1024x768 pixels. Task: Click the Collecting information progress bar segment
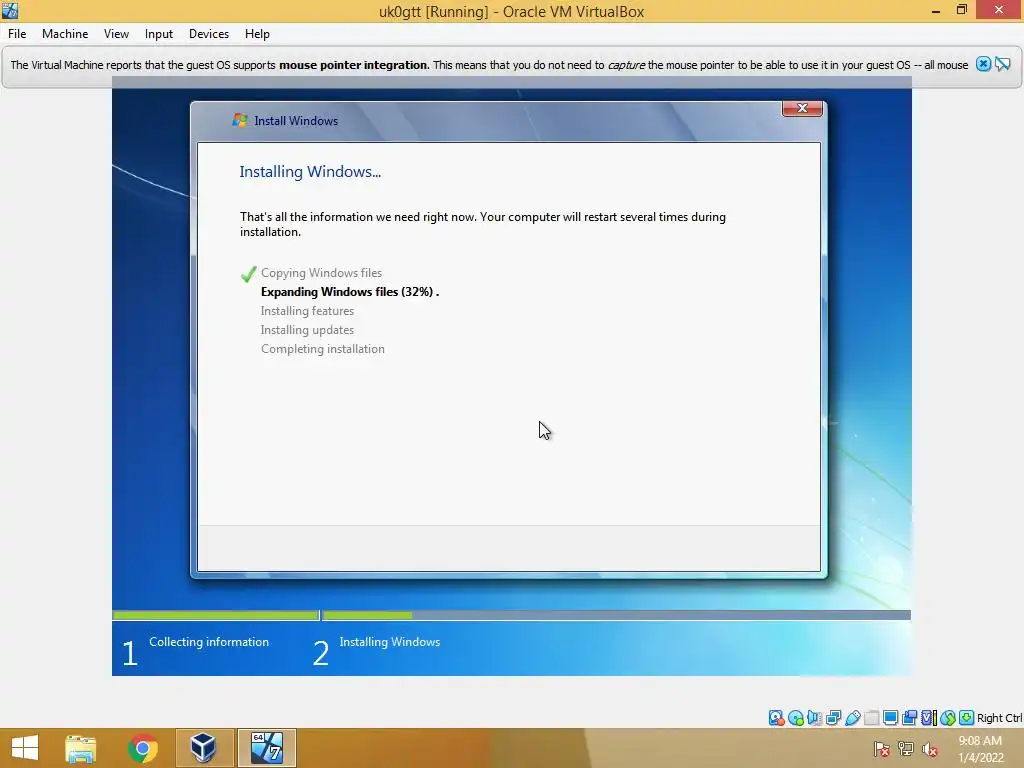(x=216, y=615)
